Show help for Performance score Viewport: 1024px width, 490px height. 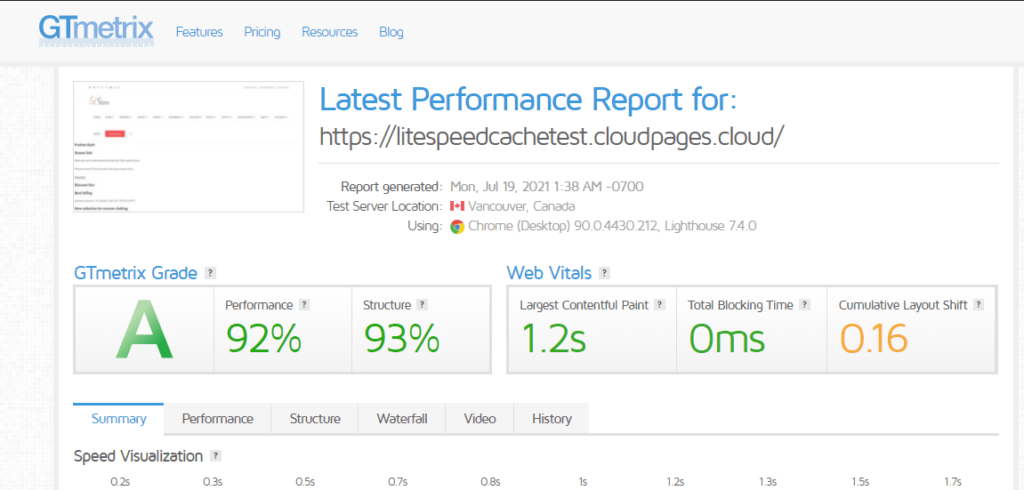(304, 304)
